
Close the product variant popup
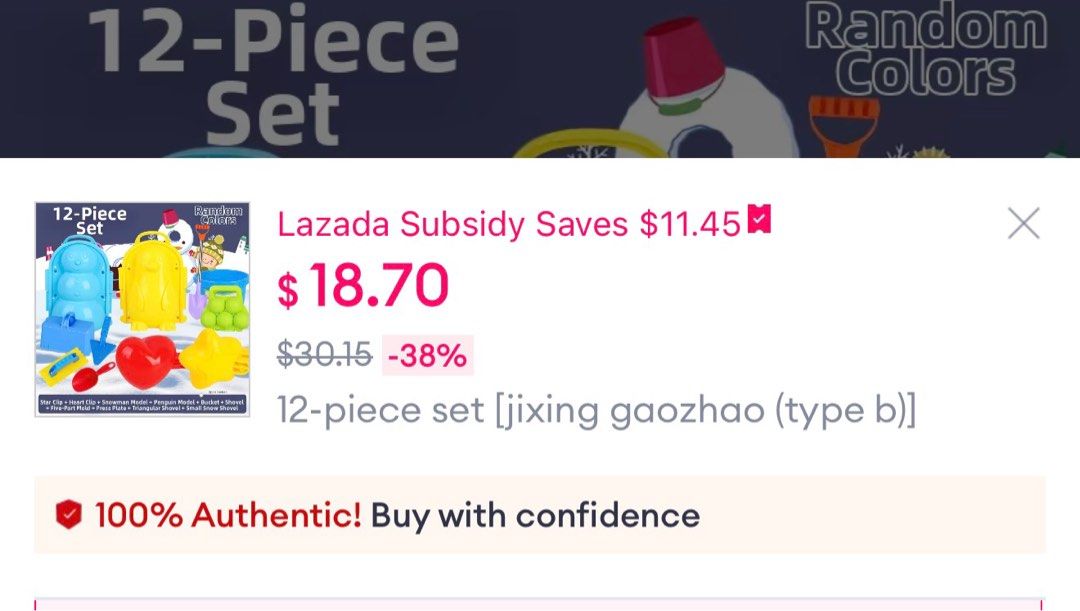(x=1023, y=223)
